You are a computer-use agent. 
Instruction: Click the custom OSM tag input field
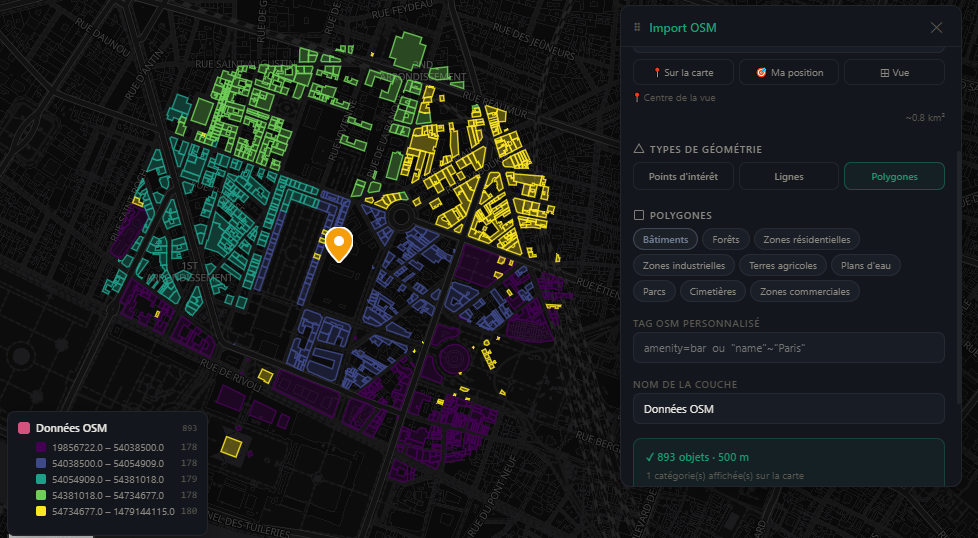pyautogui.click(x=788, y=348)
